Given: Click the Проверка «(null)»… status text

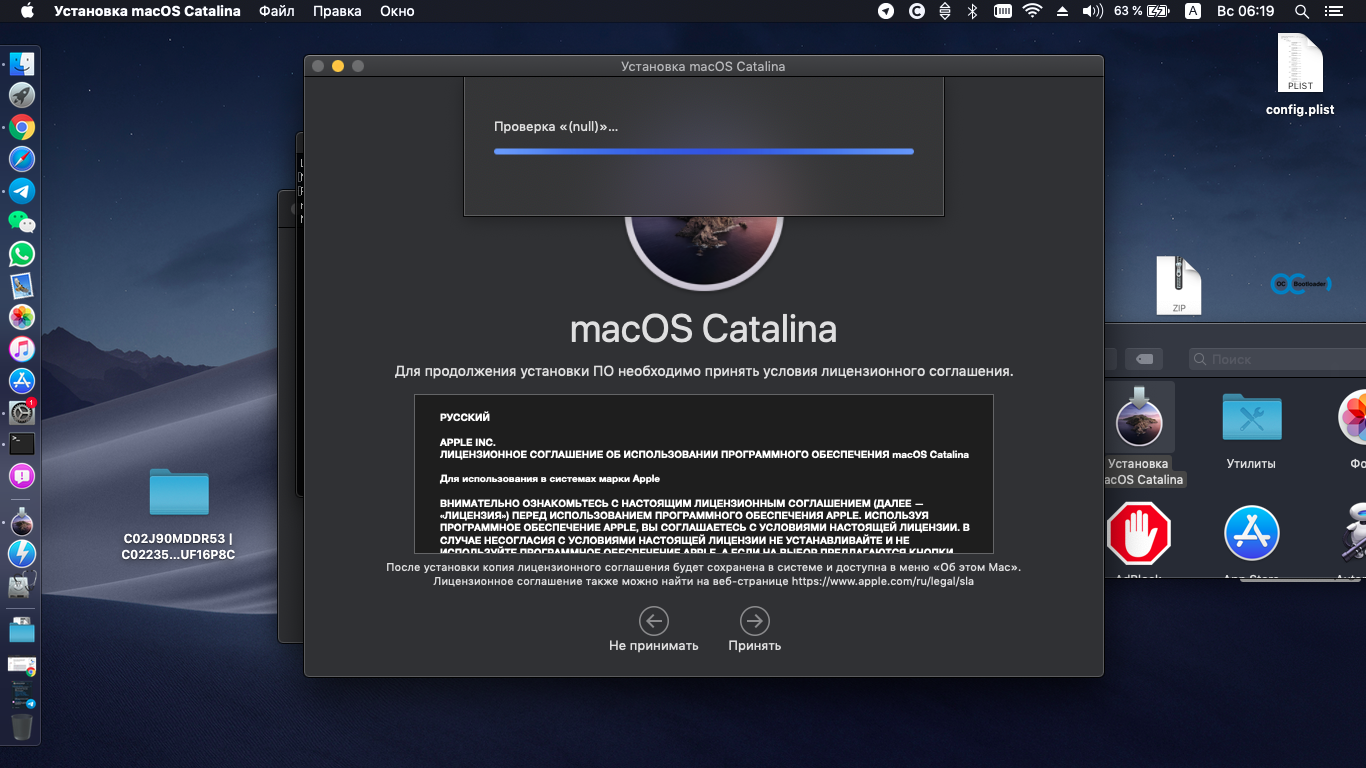Looking at the screenshot, I should coord(556,127).
